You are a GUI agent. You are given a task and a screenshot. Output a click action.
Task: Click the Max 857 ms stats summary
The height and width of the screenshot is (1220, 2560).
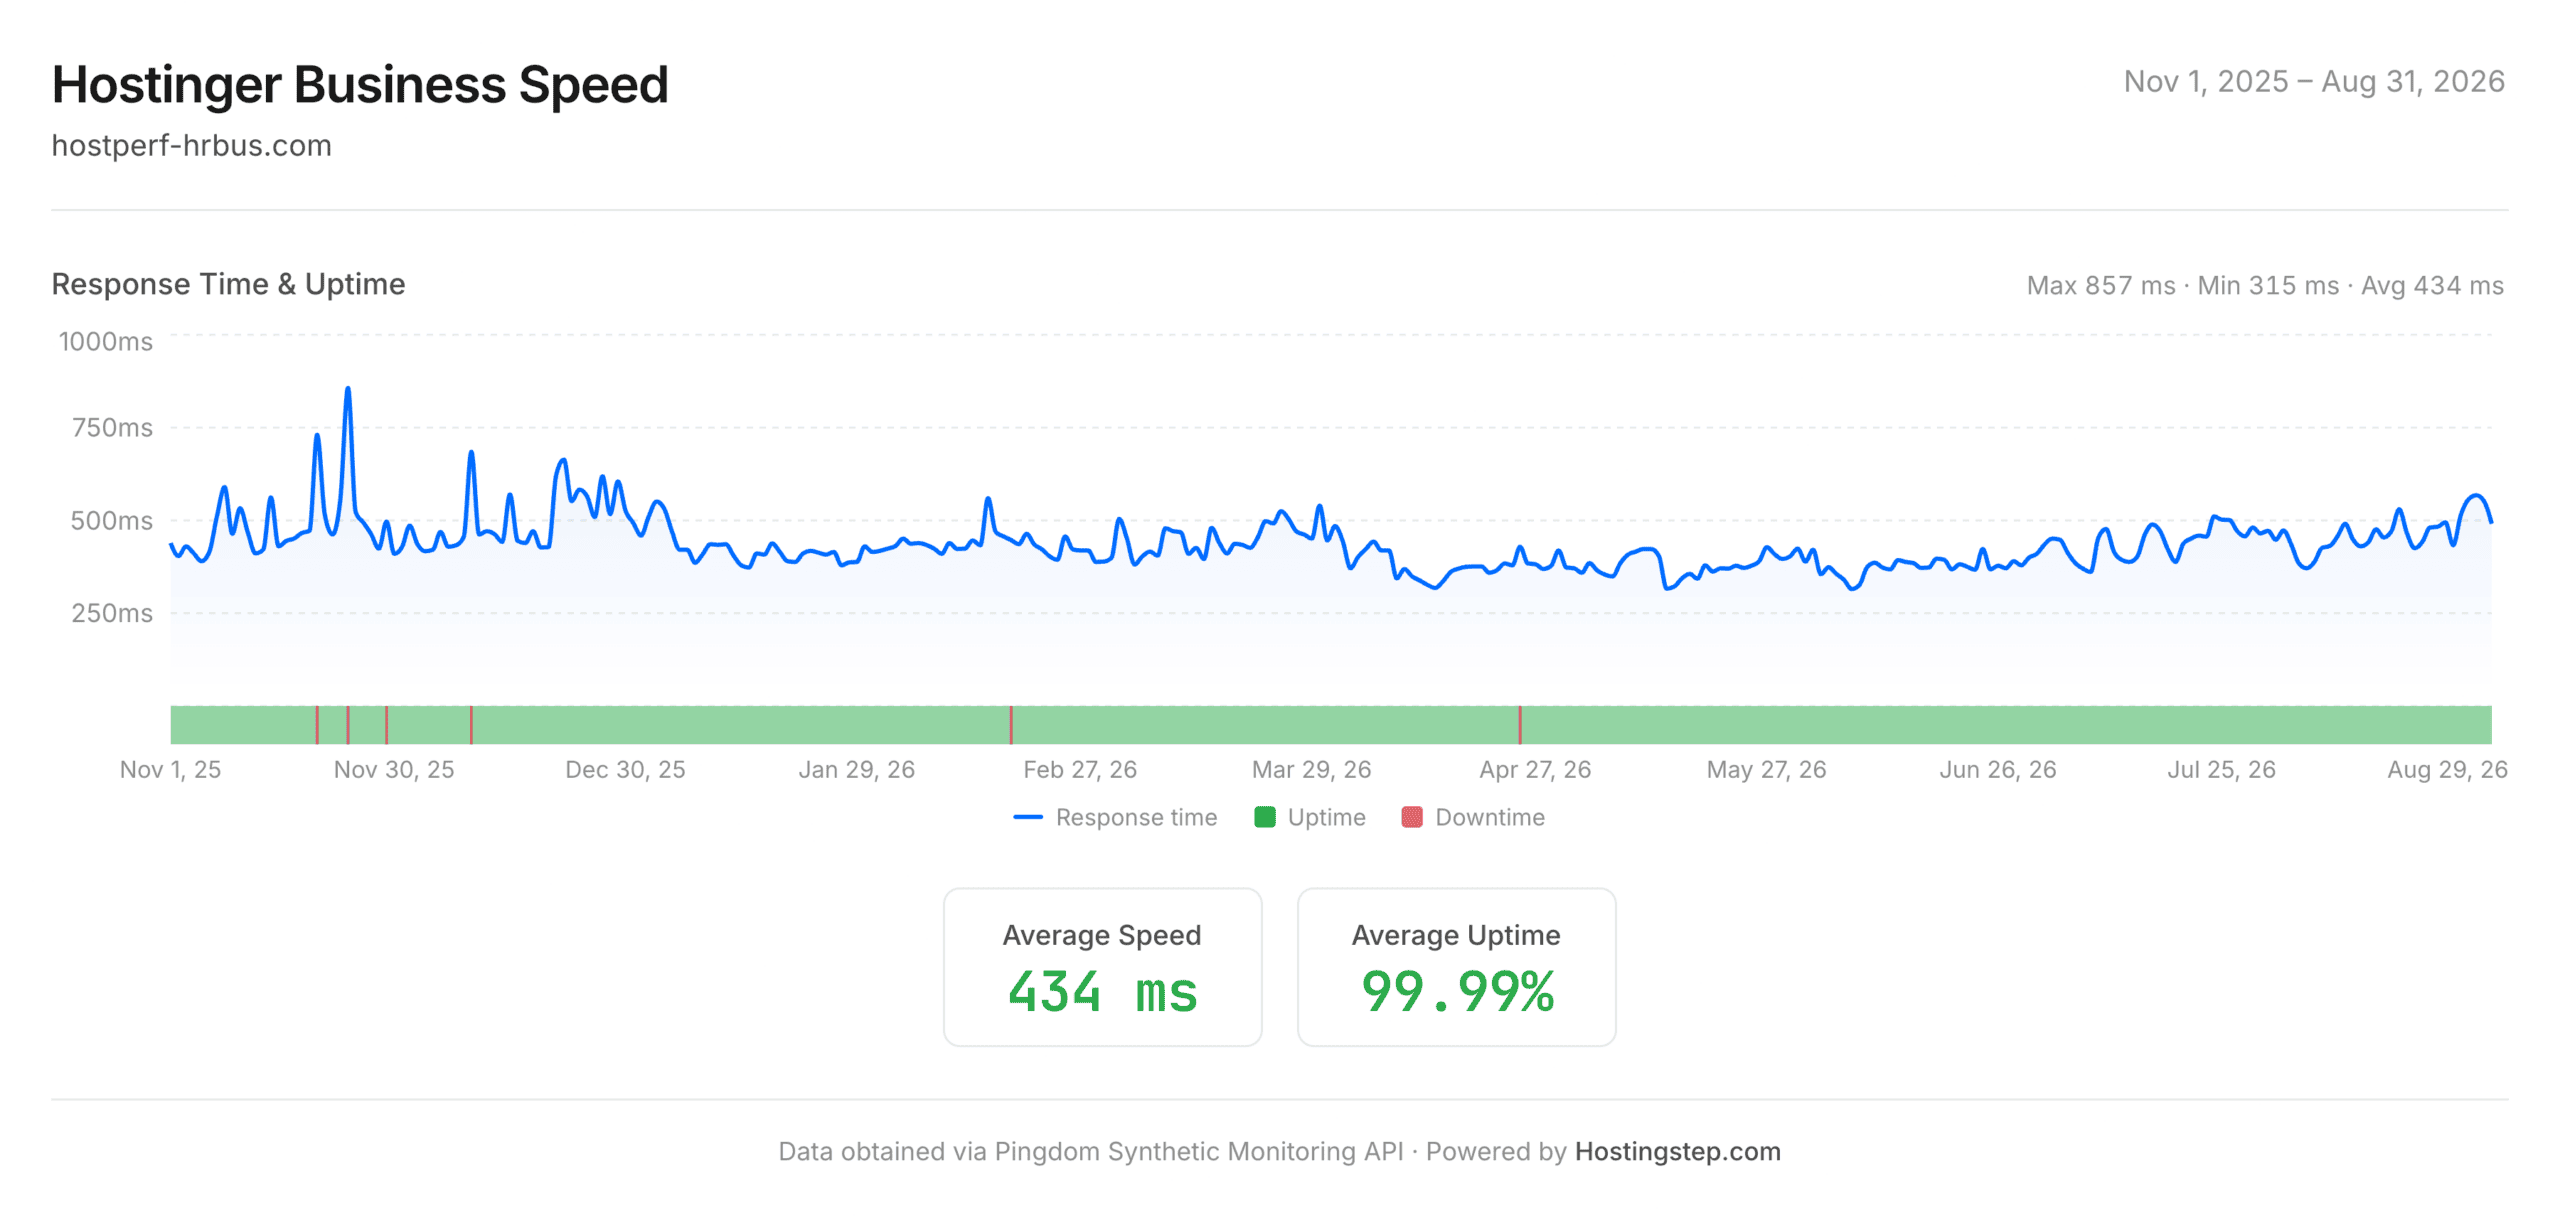[2265, 286]
